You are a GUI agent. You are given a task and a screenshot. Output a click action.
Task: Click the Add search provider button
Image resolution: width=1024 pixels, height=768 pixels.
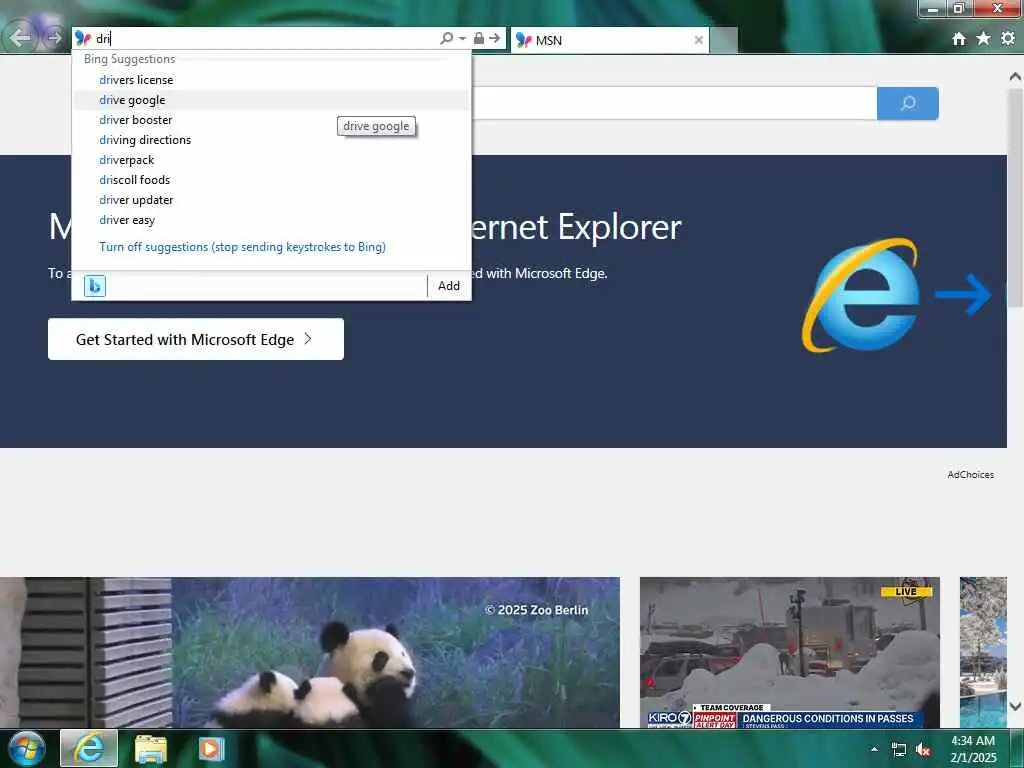tap(449, 285)
